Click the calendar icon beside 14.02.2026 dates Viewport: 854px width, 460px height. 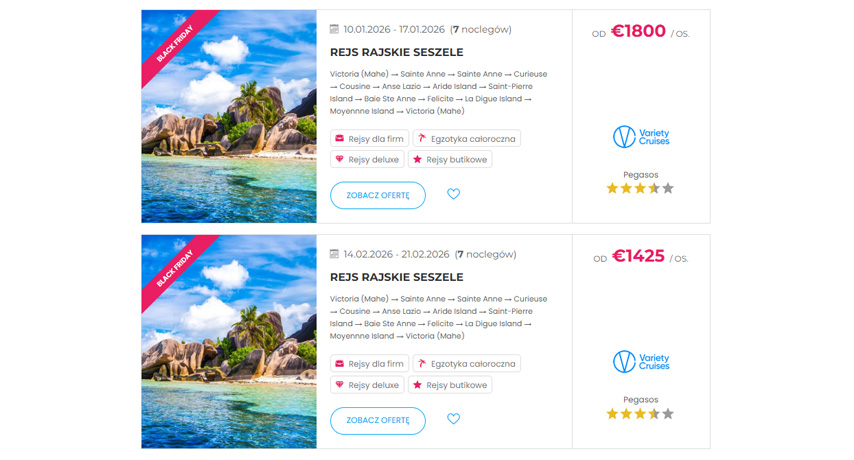335,255
